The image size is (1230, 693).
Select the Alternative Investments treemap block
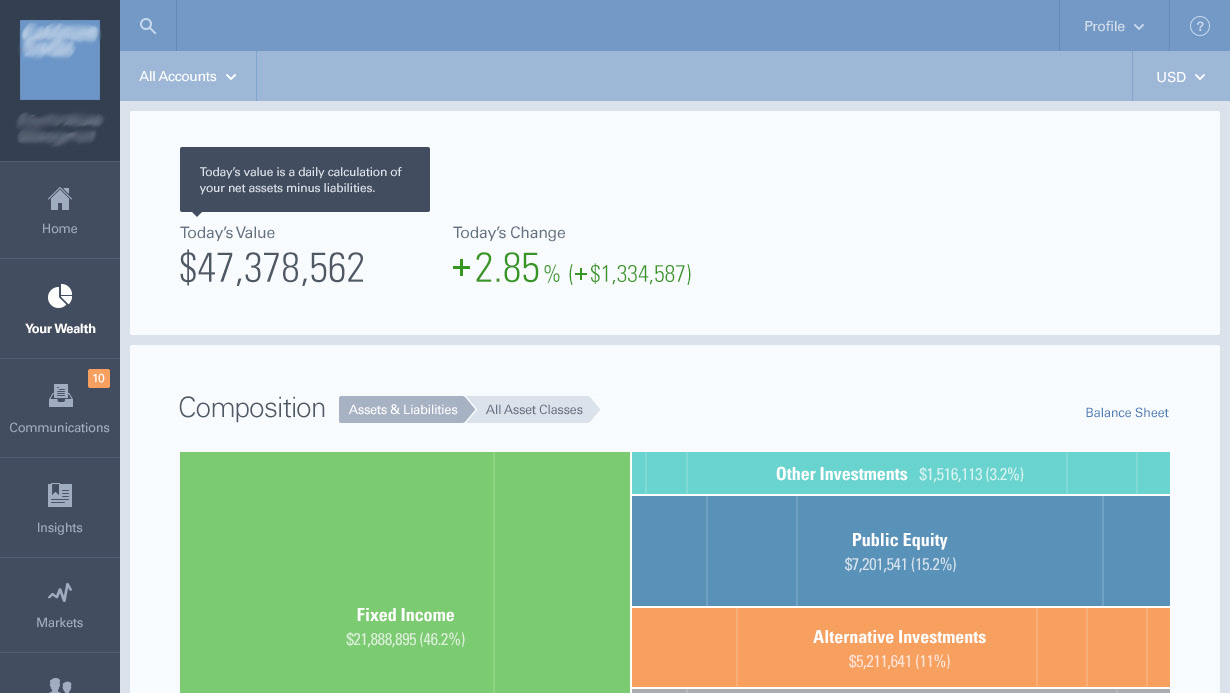pyautogui.click(x=900, y=647)
